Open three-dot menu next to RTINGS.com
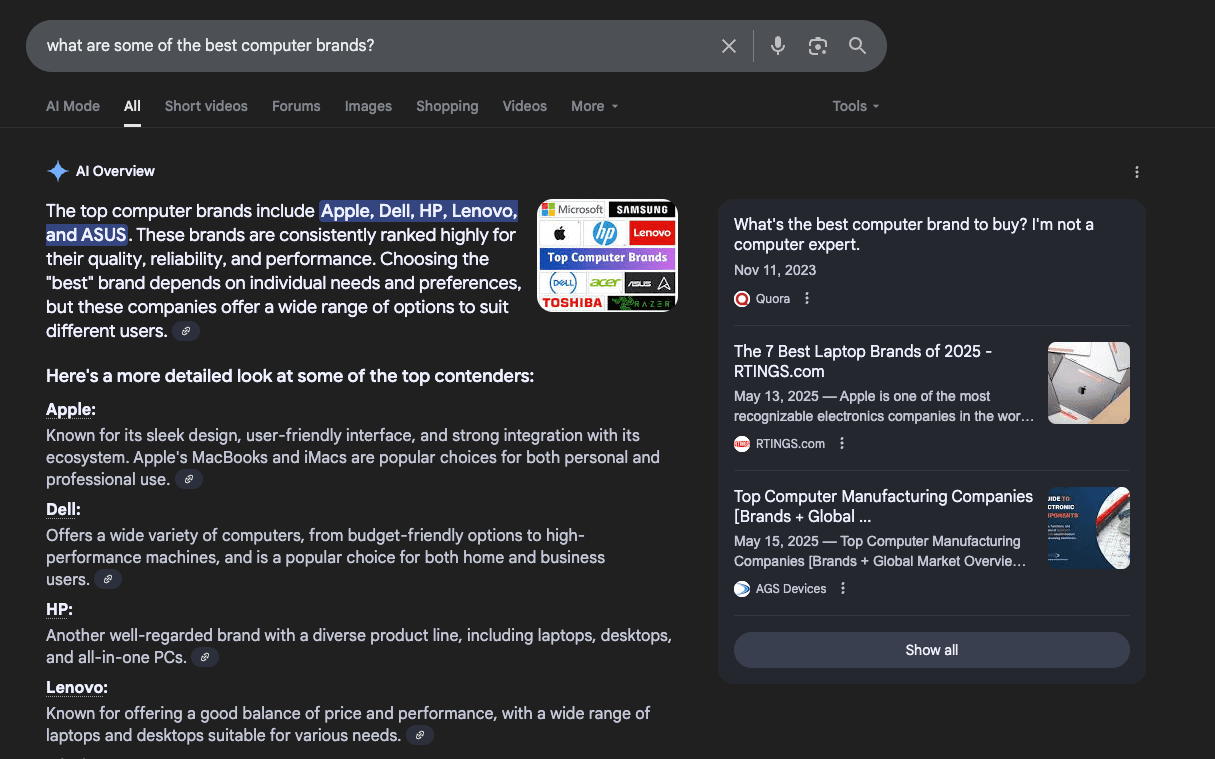The height and width of the screenshot is (759, 1215). click(842, 444)
